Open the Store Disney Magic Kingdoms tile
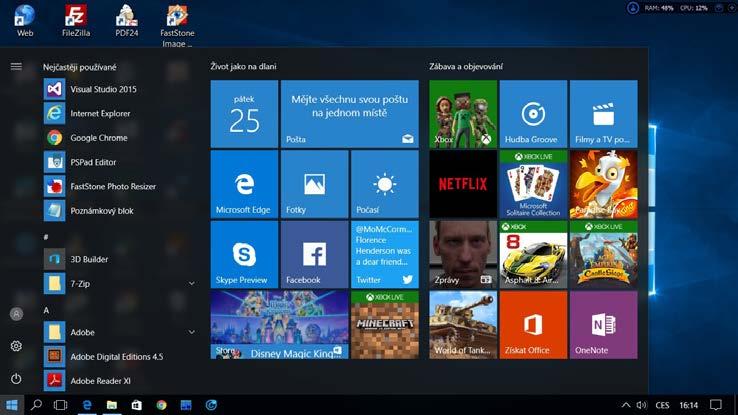 tap(280, 325)
